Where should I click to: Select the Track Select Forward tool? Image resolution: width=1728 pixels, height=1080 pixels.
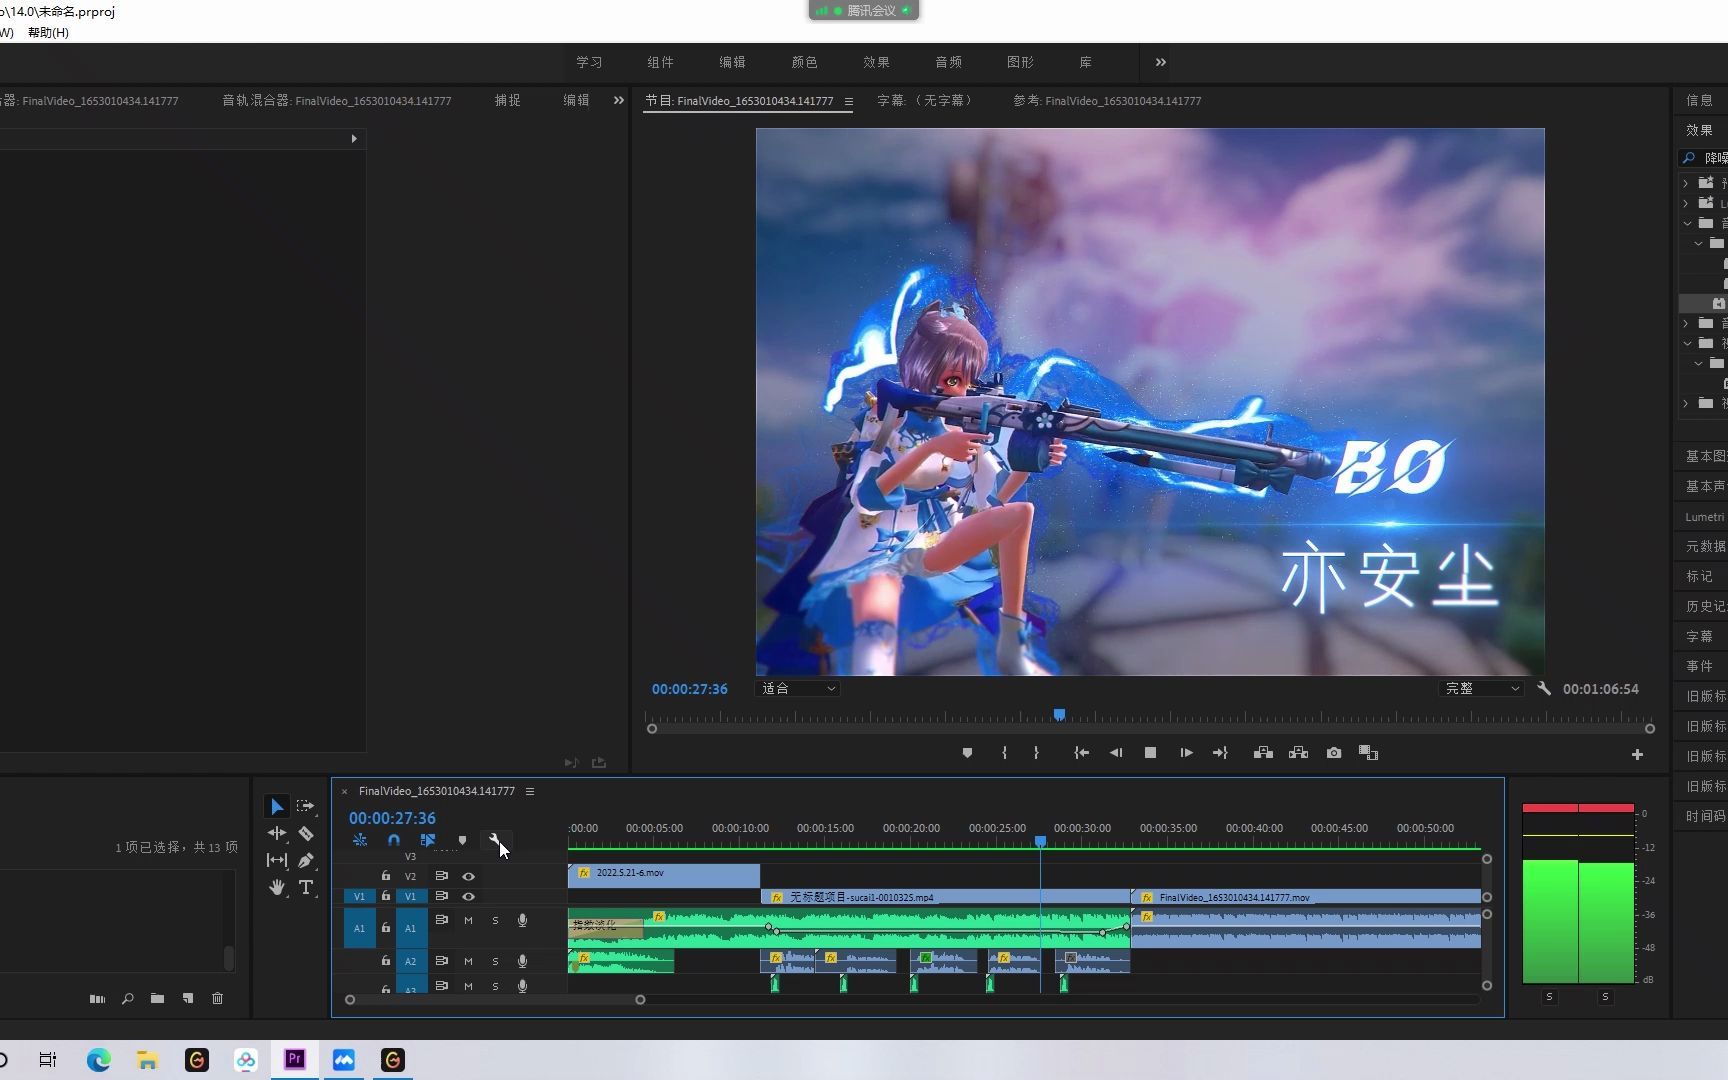(x=305, y=806)
